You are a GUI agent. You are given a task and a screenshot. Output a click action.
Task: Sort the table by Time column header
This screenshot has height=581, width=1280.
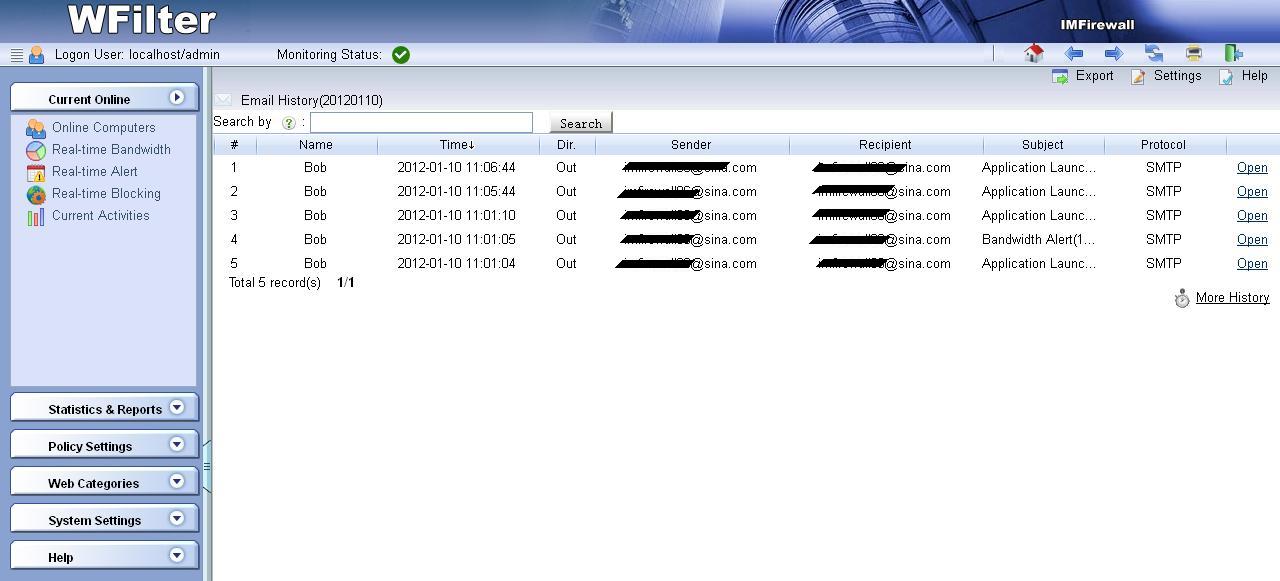(457, 145)
